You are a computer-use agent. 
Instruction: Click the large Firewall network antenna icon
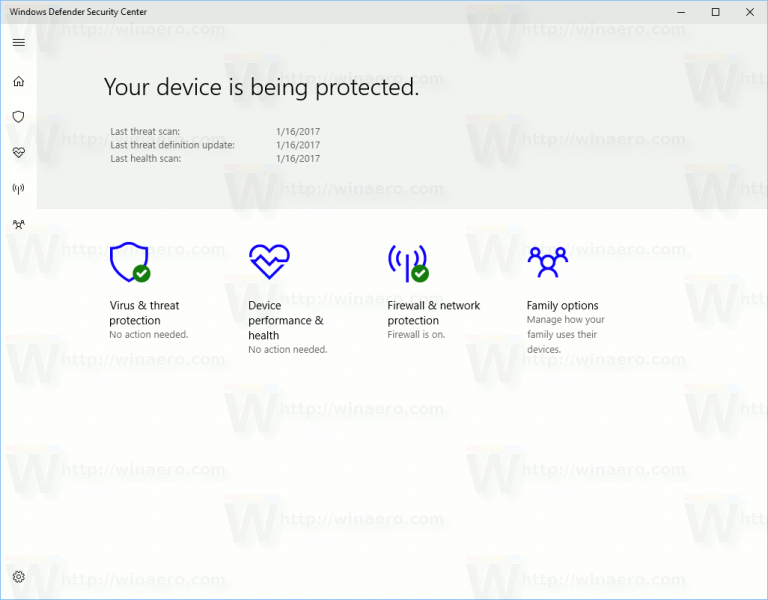(408, 263)
